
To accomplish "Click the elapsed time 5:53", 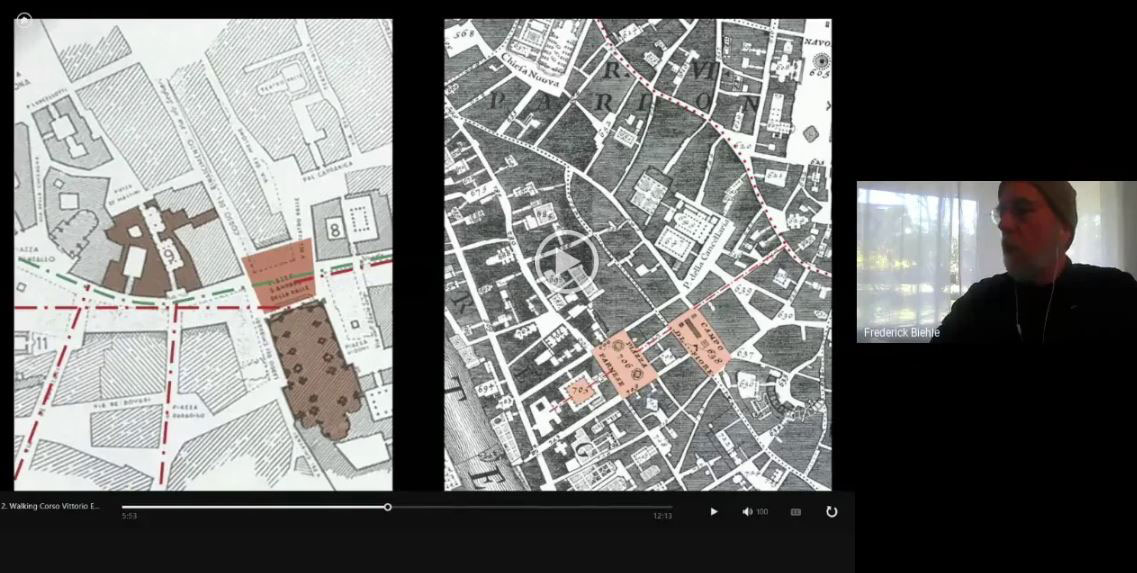I will click(x=129, y=516).
